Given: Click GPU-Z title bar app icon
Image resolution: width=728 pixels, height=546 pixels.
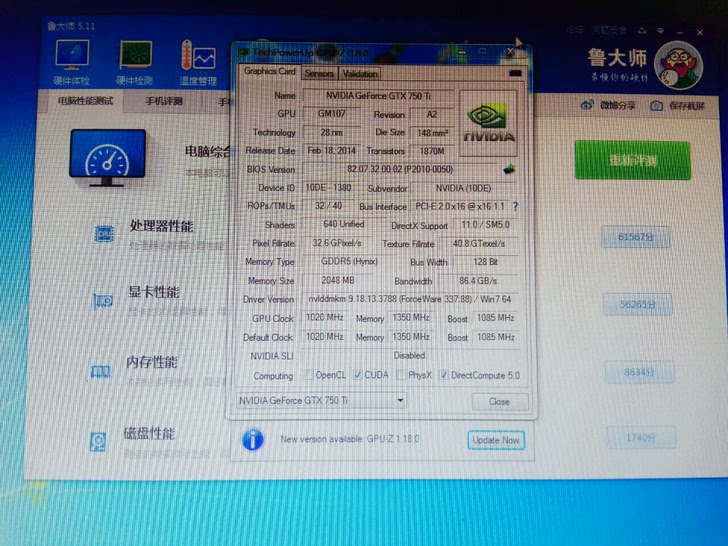Looking at the screenshot, I should tap(243, 52).
